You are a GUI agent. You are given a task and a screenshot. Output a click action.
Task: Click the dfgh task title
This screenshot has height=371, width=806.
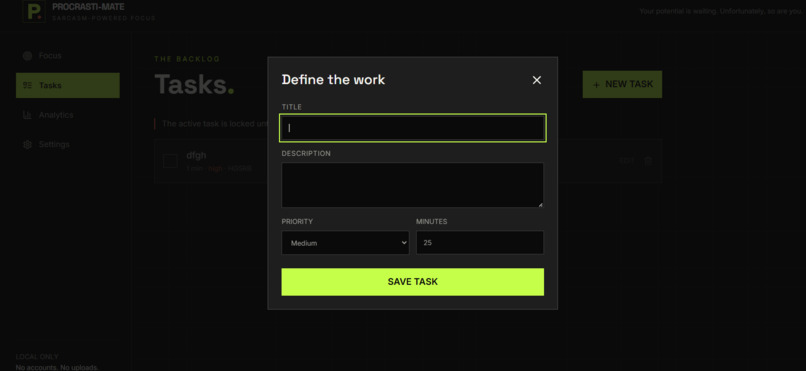(196, 155)
